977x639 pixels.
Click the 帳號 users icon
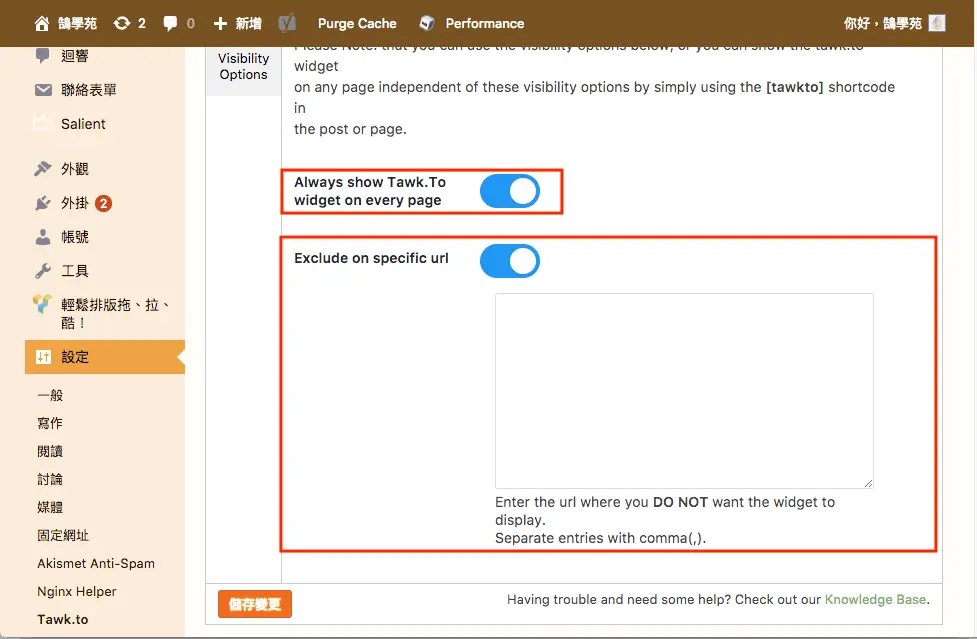coord(42,237)
